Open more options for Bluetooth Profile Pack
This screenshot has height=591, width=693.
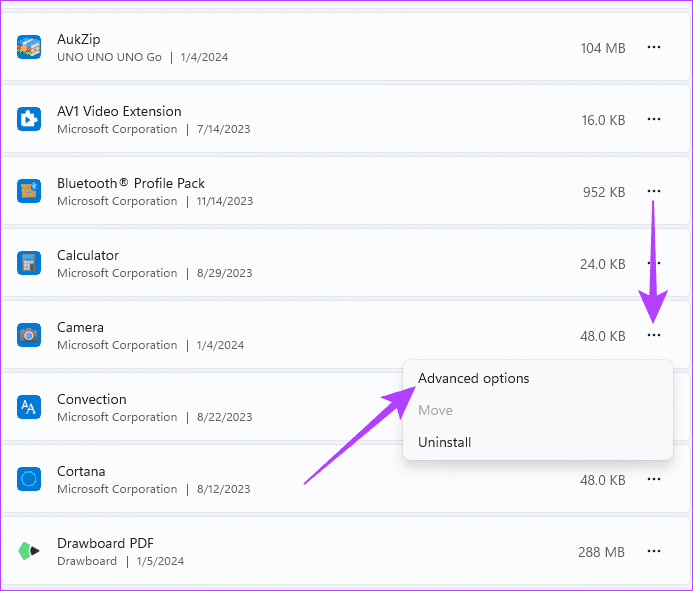(654, 191)
